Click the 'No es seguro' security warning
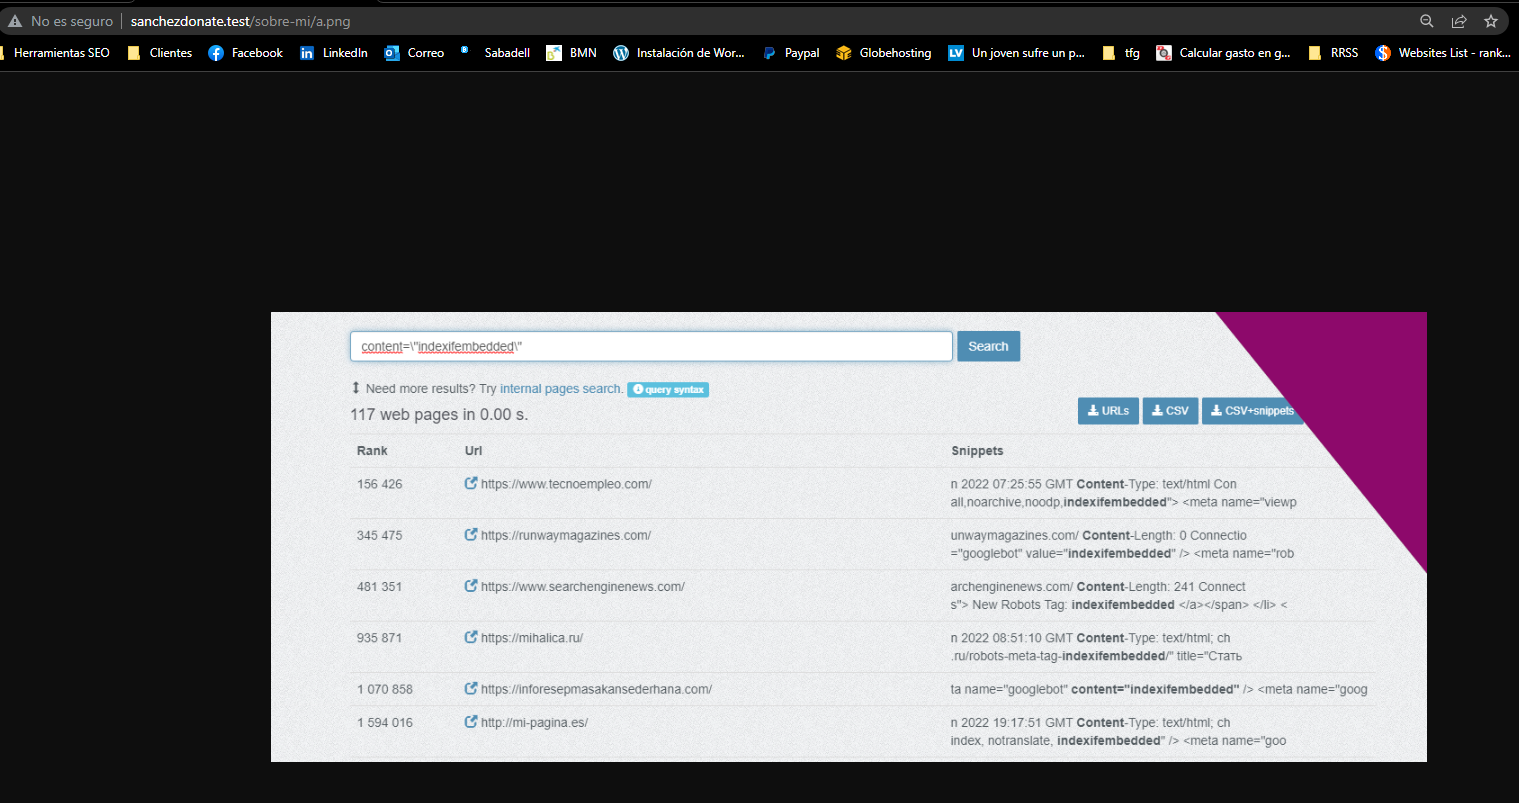The width and height of the screenshot is (1519, 803). point(60,21)
